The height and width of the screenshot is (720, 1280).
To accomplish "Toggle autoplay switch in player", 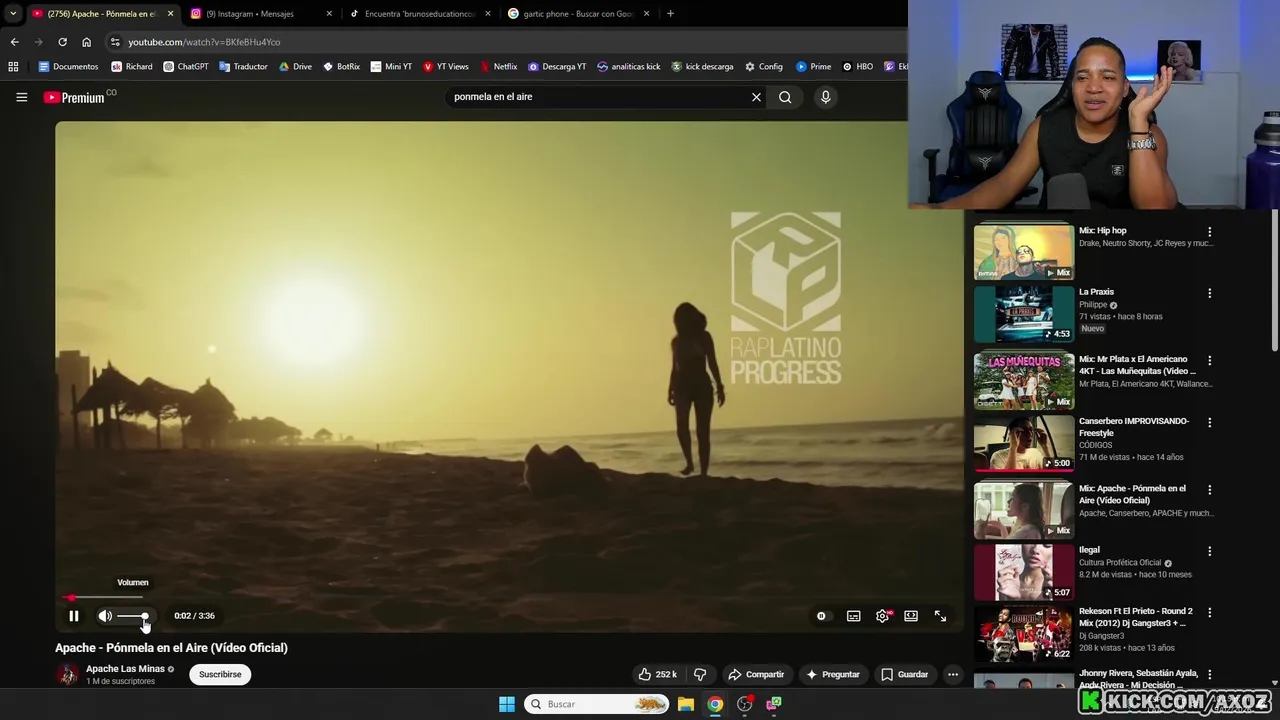I will pyautogui.click(x=821, y=616).
